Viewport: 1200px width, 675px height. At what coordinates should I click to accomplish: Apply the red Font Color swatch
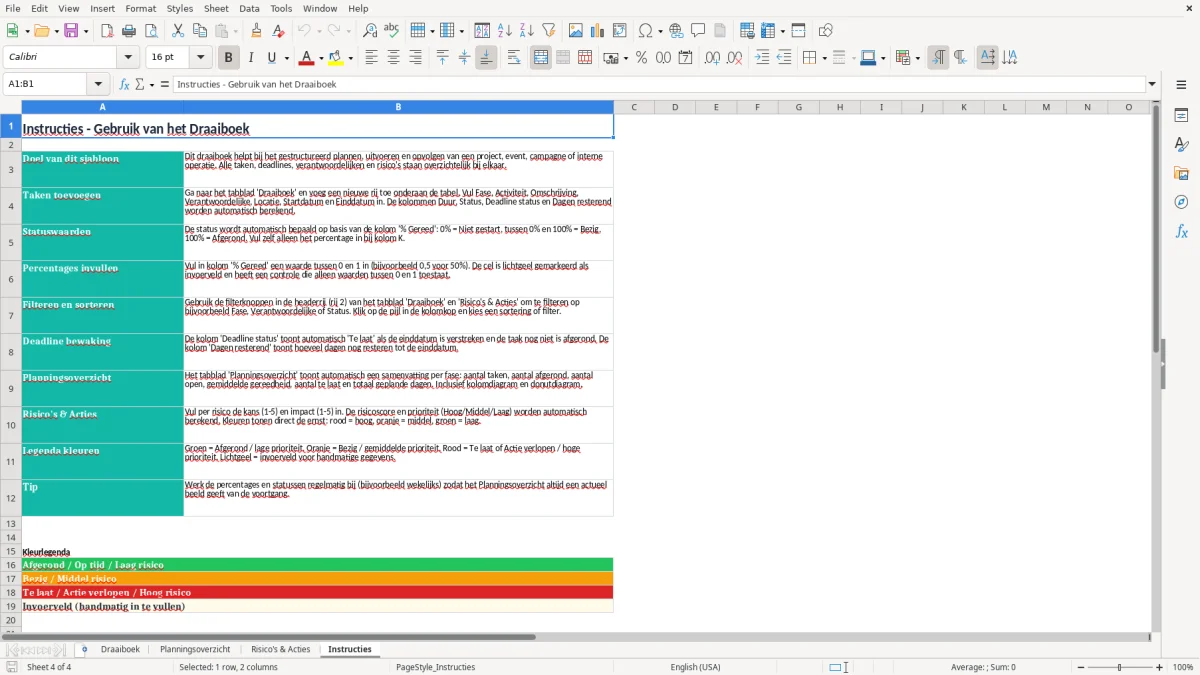click(x=307, y=58)
